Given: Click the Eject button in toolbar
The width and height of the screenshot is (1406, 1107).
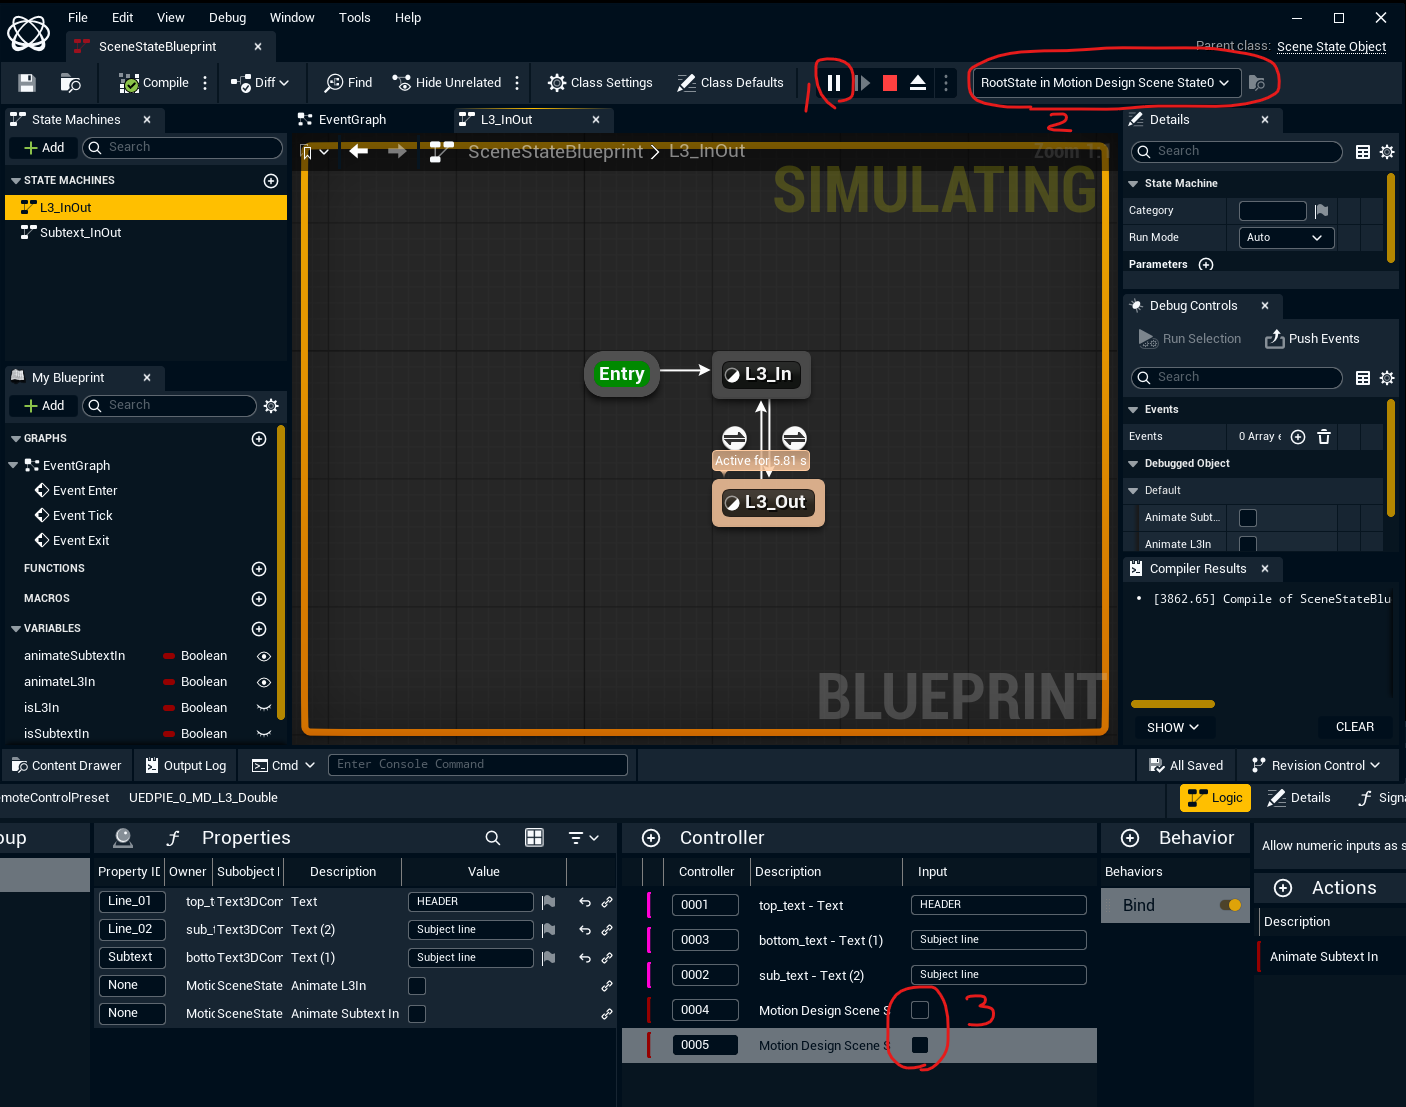Looking at the screenshot, I should pyautogui.click(x=918, y=83).
